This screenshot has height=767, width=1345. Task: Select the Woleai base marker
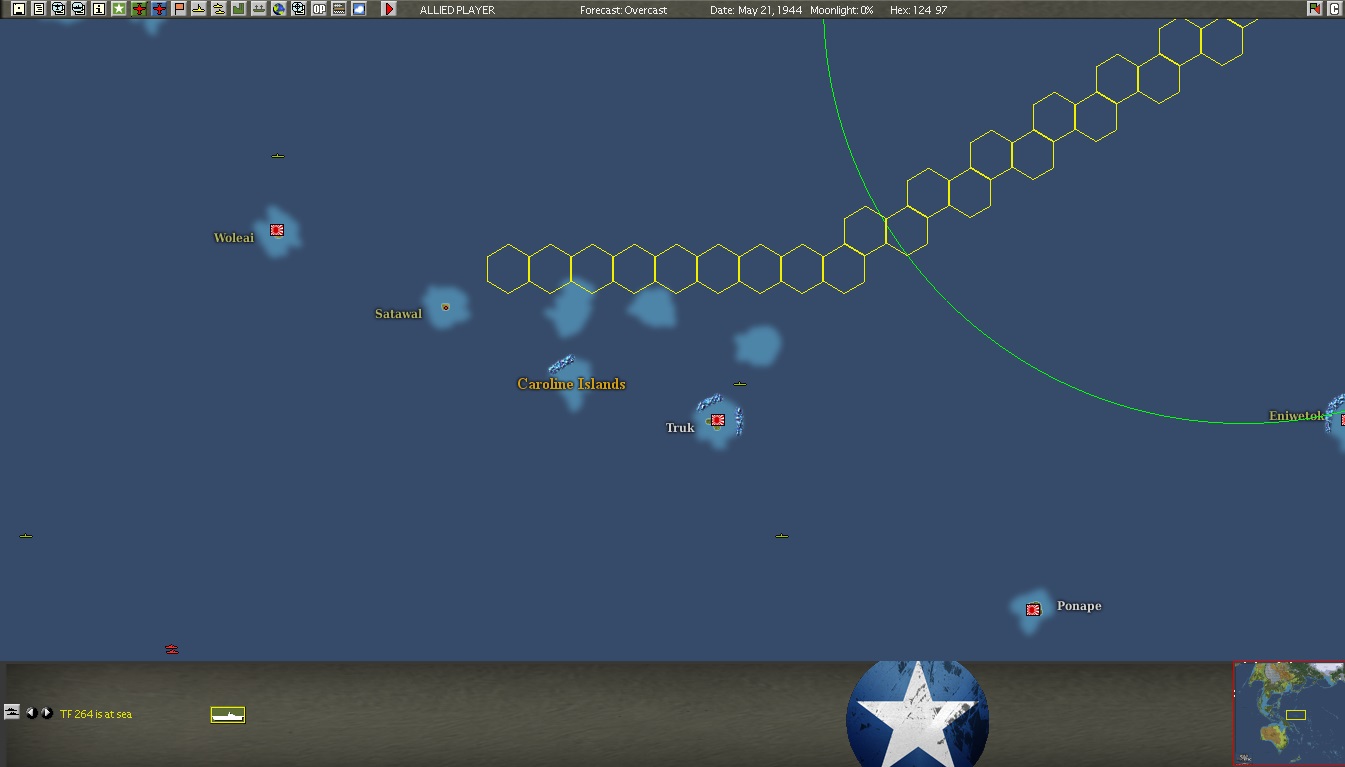(x=277, y=230)
